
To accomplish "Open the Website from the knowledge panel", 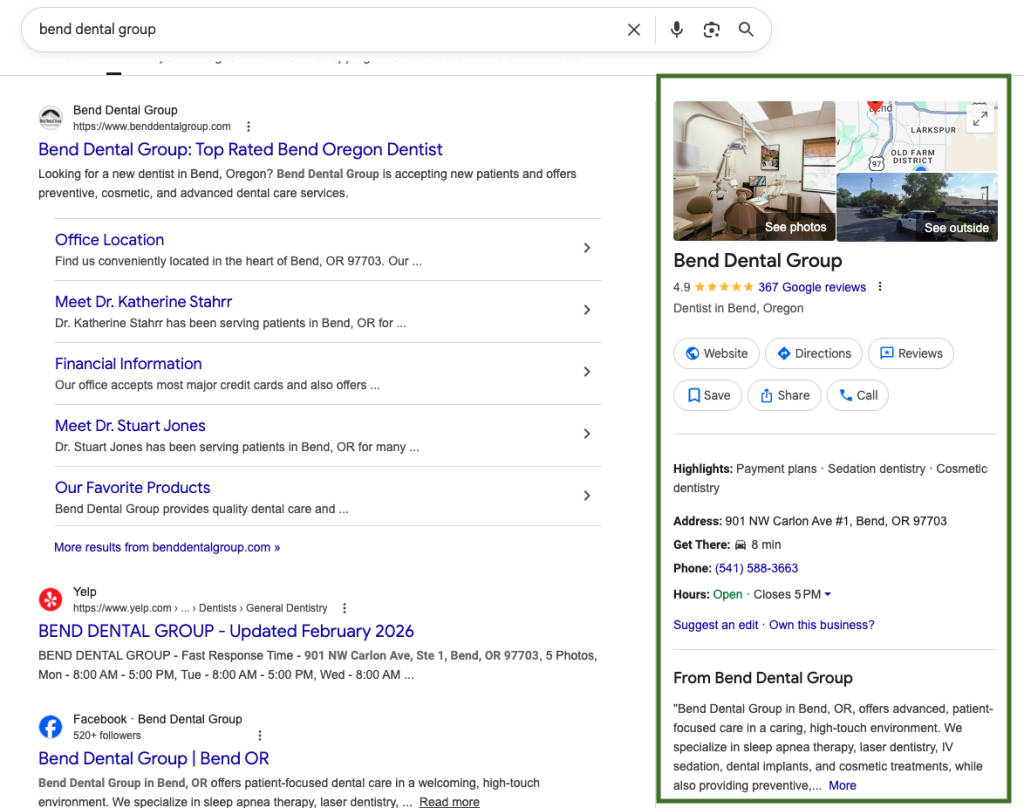I will [716, 353].
